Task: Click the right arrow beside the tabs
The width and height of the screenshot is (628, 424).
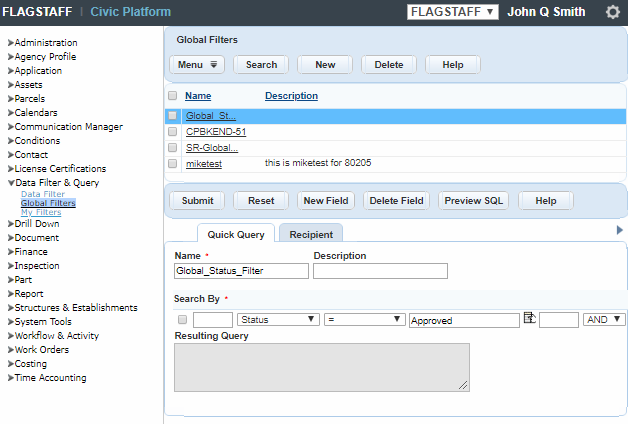Action: point(620,230)
